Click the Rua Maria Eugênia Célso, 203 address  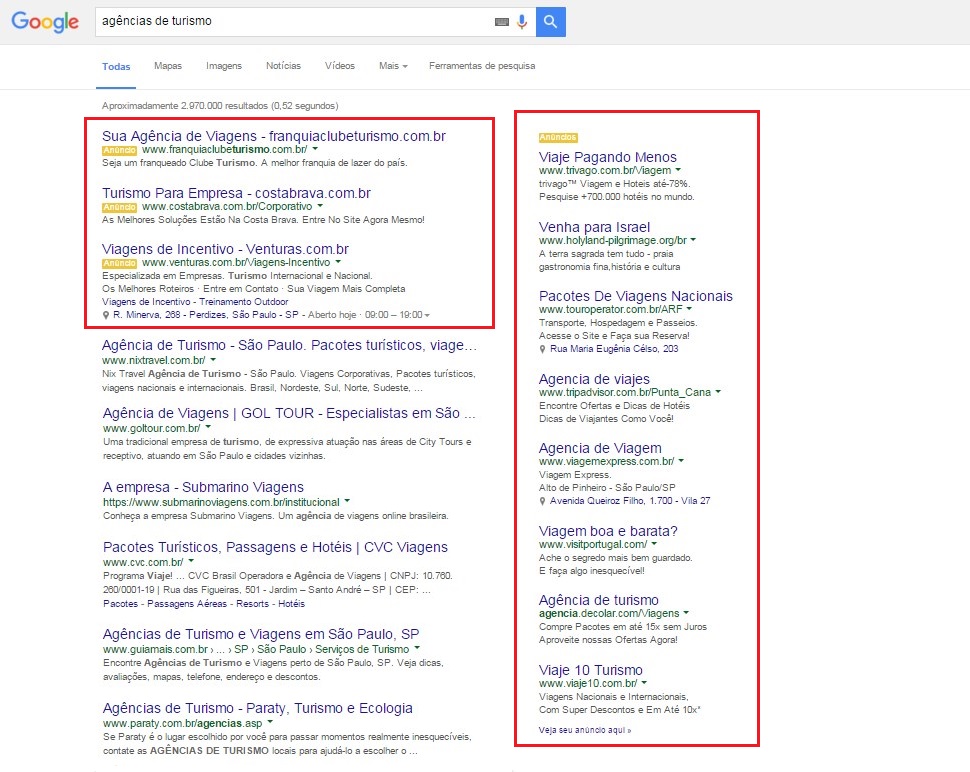(614, 349)
